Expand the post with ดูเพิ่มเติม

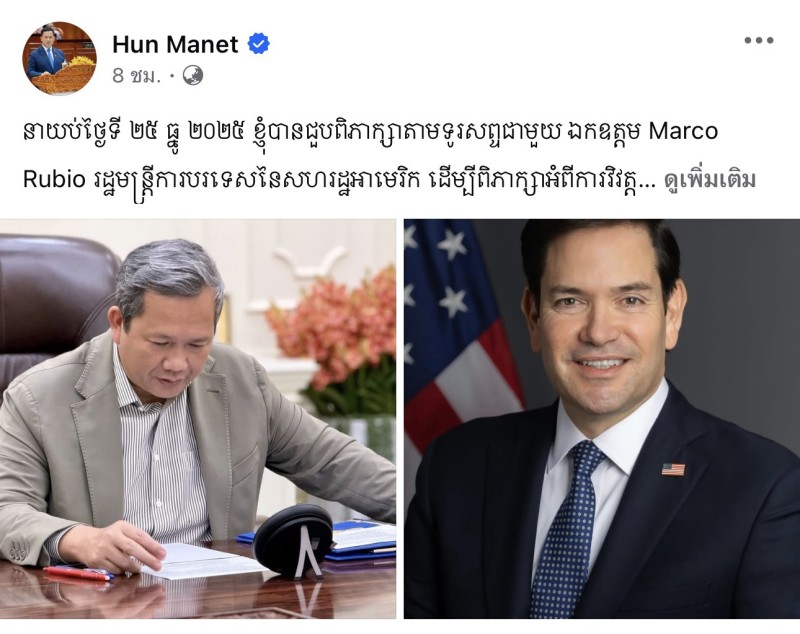pyautogui.click(x=710, y=180)
